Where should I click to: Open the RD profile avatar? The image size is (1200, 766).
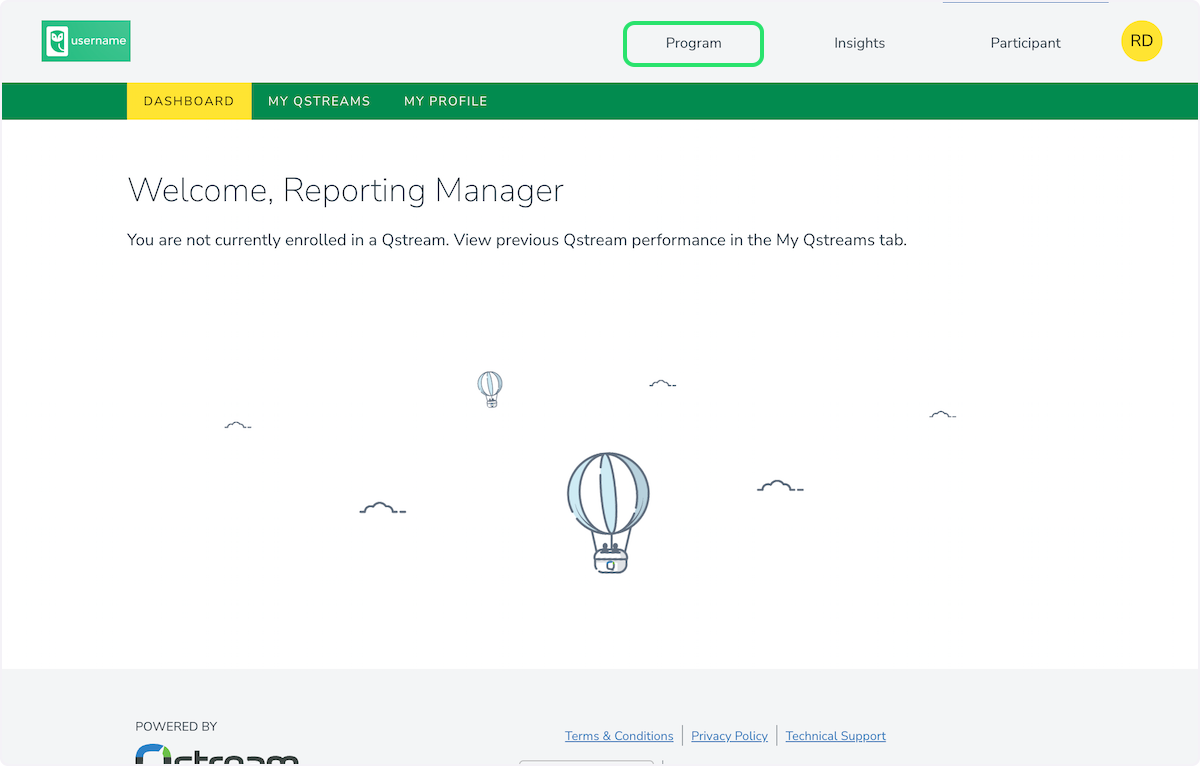pyautogui.click(x=1141, y=41)
